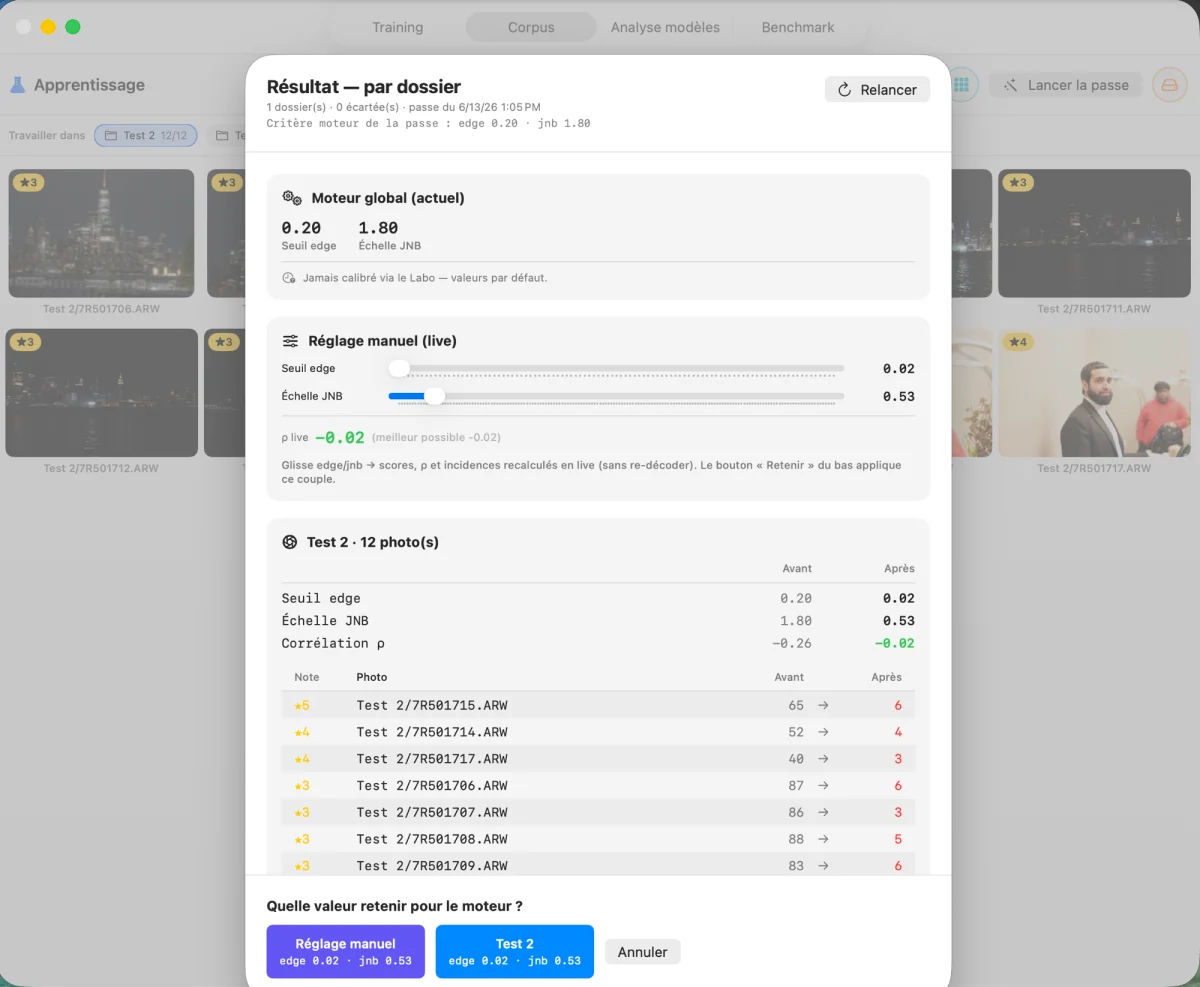Click the Moteur global 0.20 Seuil edge value
This screenshot has width=1200, height=987.
301,228
